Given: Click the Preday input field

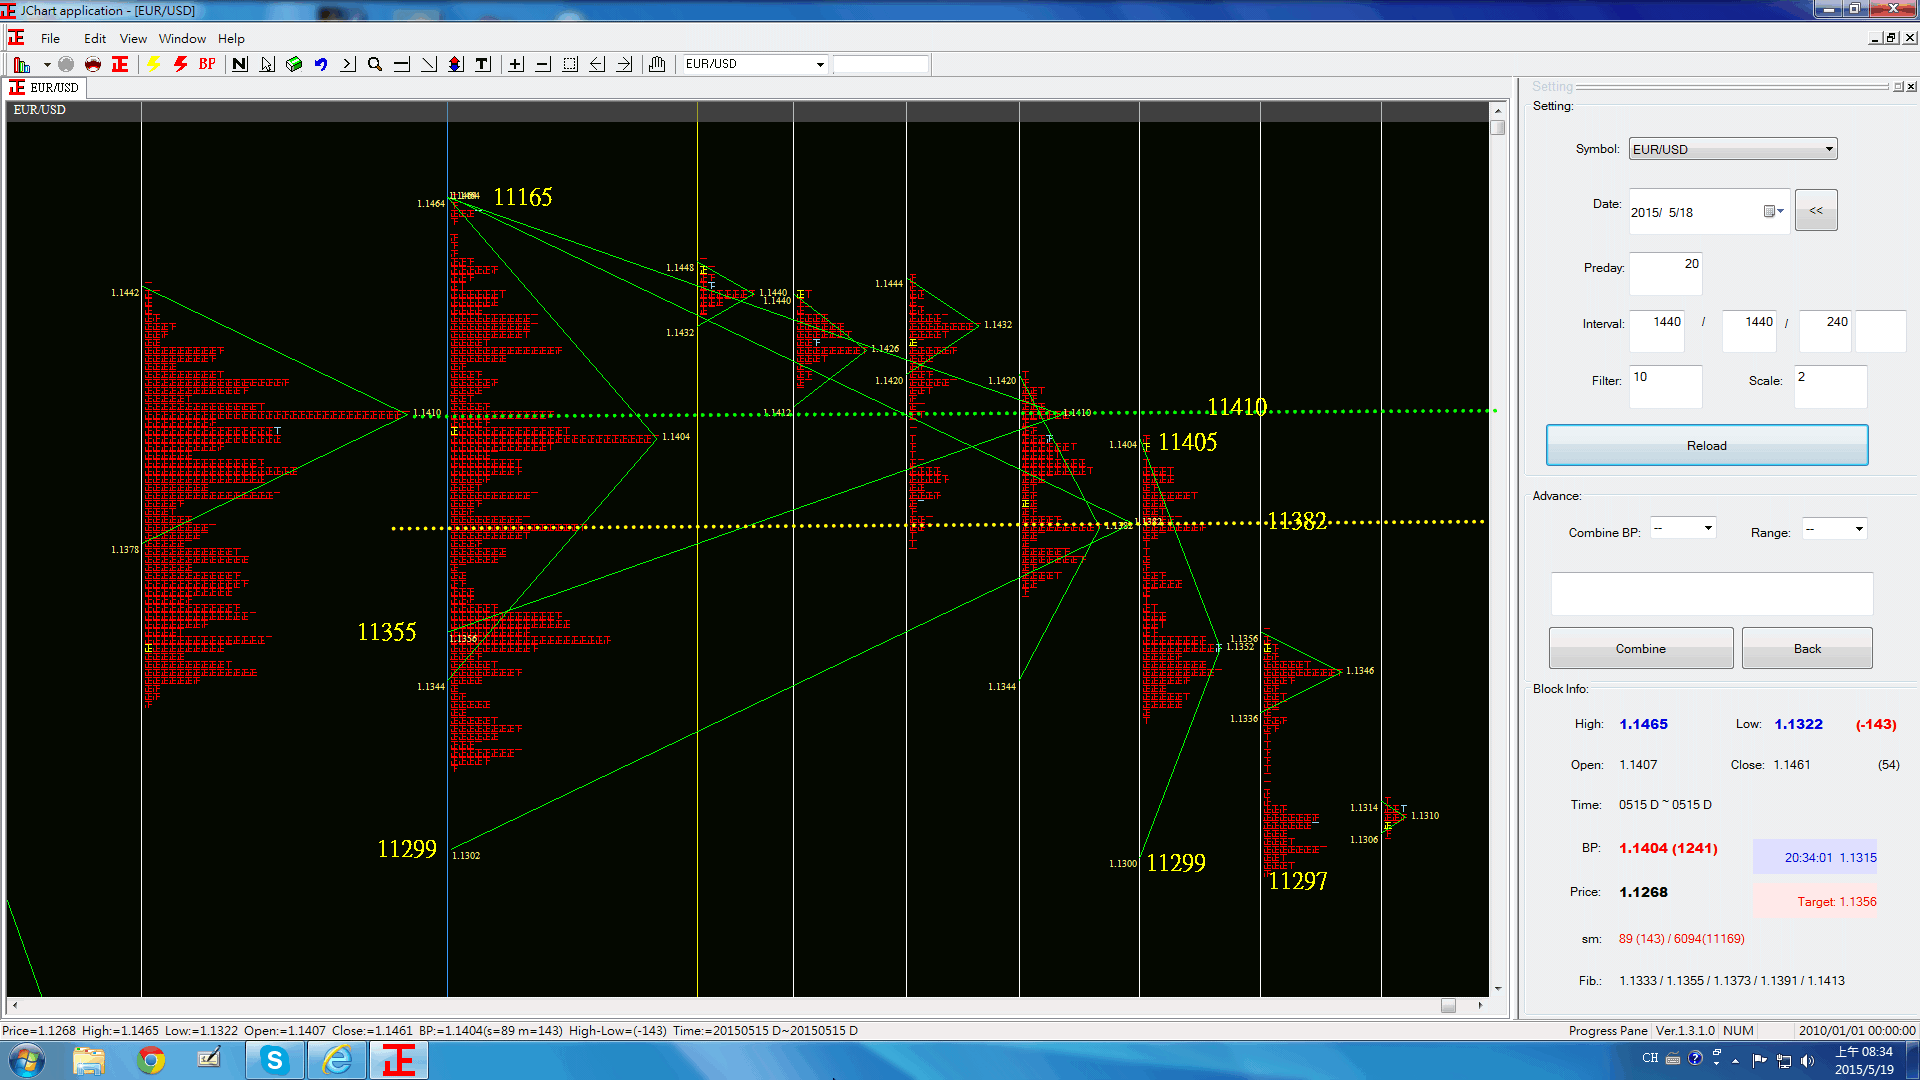Looking at the screenshot, I should click(1665, 273).
